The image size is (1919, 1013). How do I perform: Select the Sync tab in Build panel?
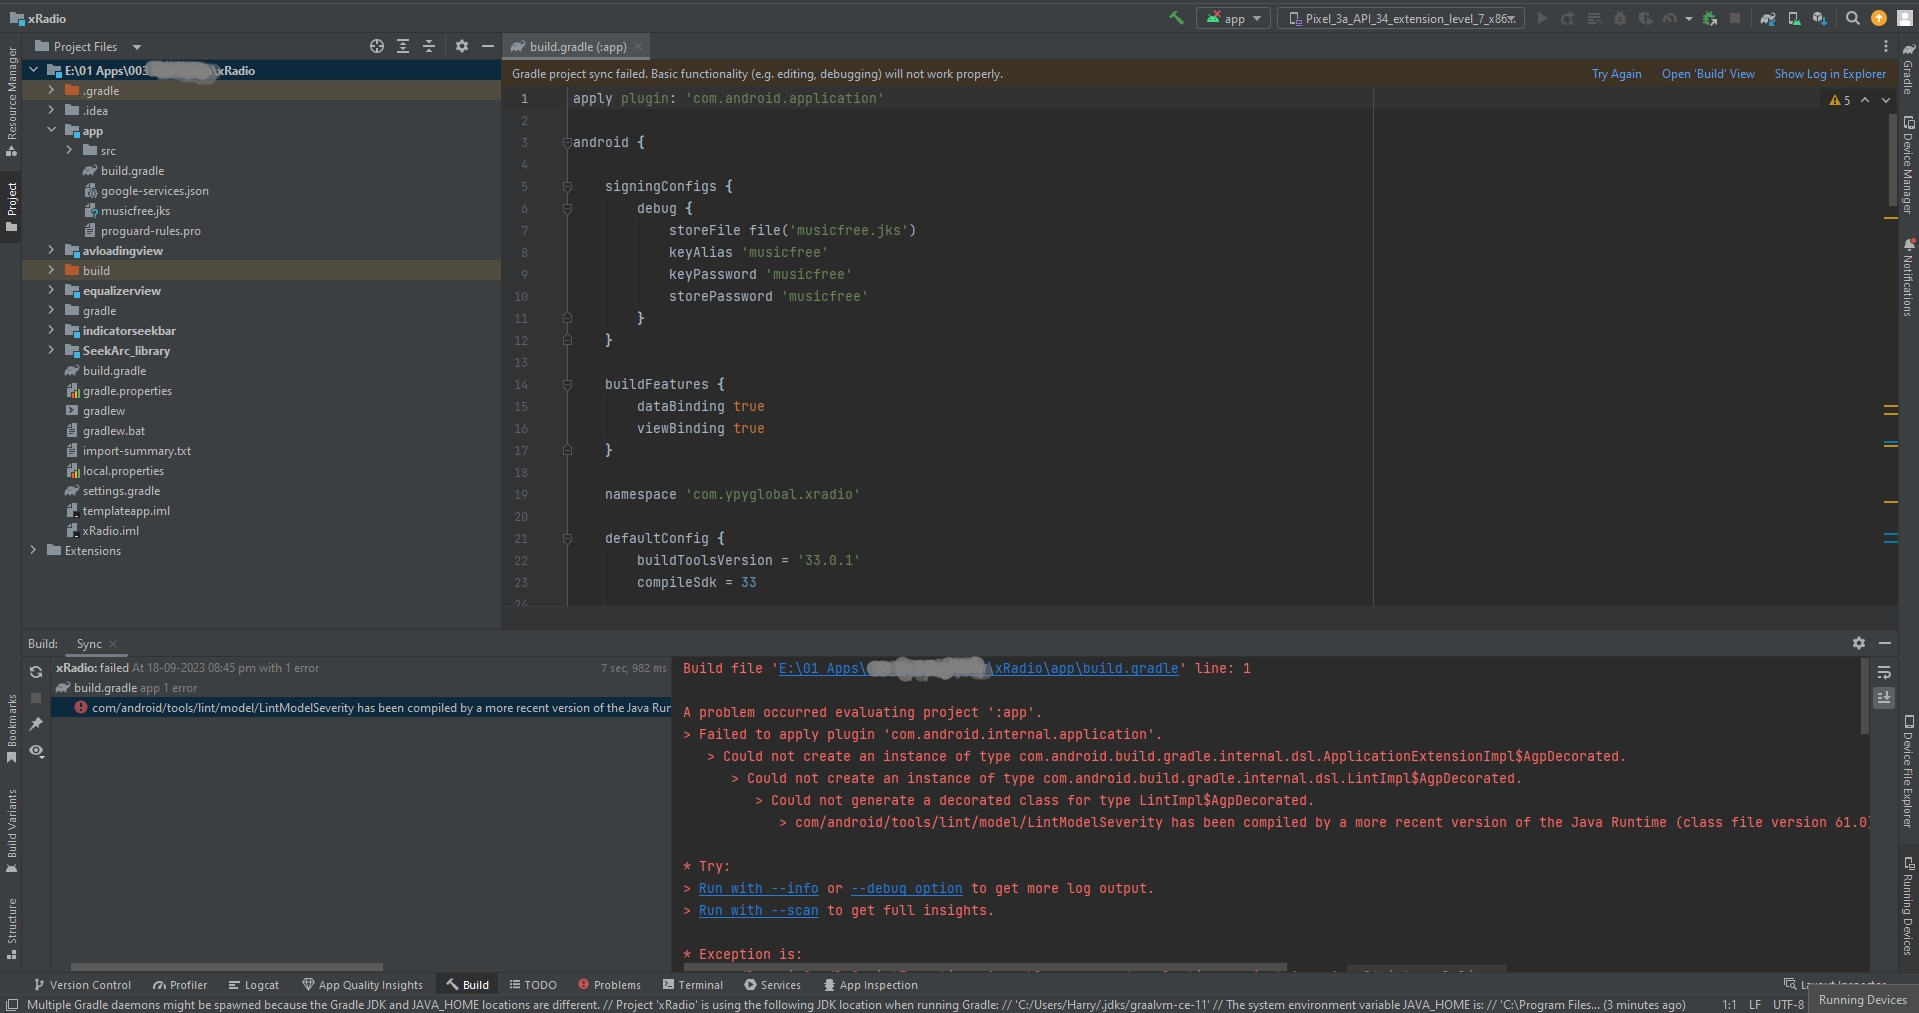point(89,644)
